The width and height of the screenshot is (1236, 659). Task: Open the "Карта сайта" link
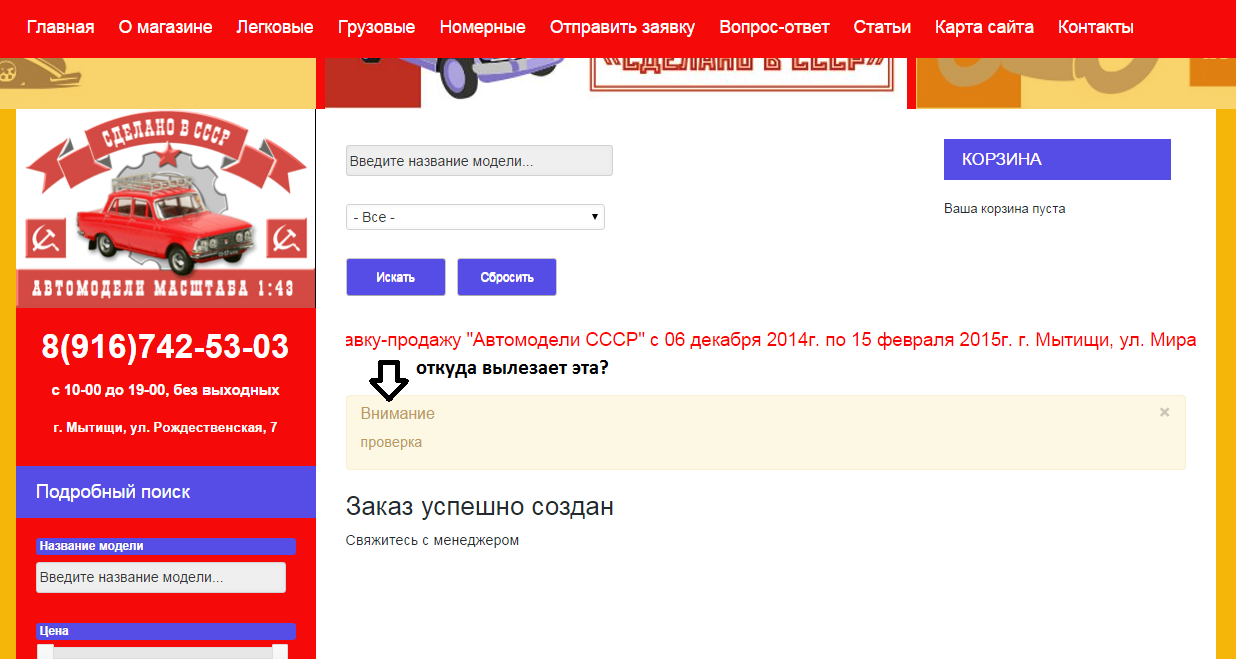(984, 27)
